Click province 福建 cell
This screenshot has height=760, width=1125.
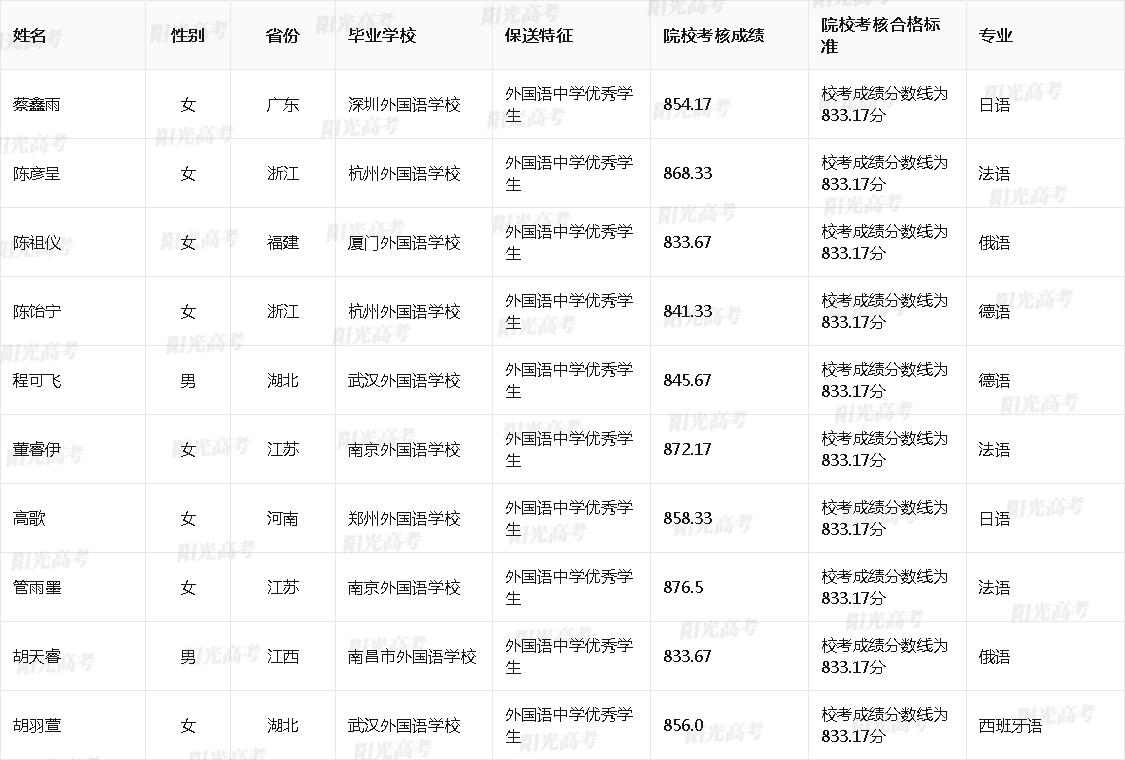tap(283, 243)
